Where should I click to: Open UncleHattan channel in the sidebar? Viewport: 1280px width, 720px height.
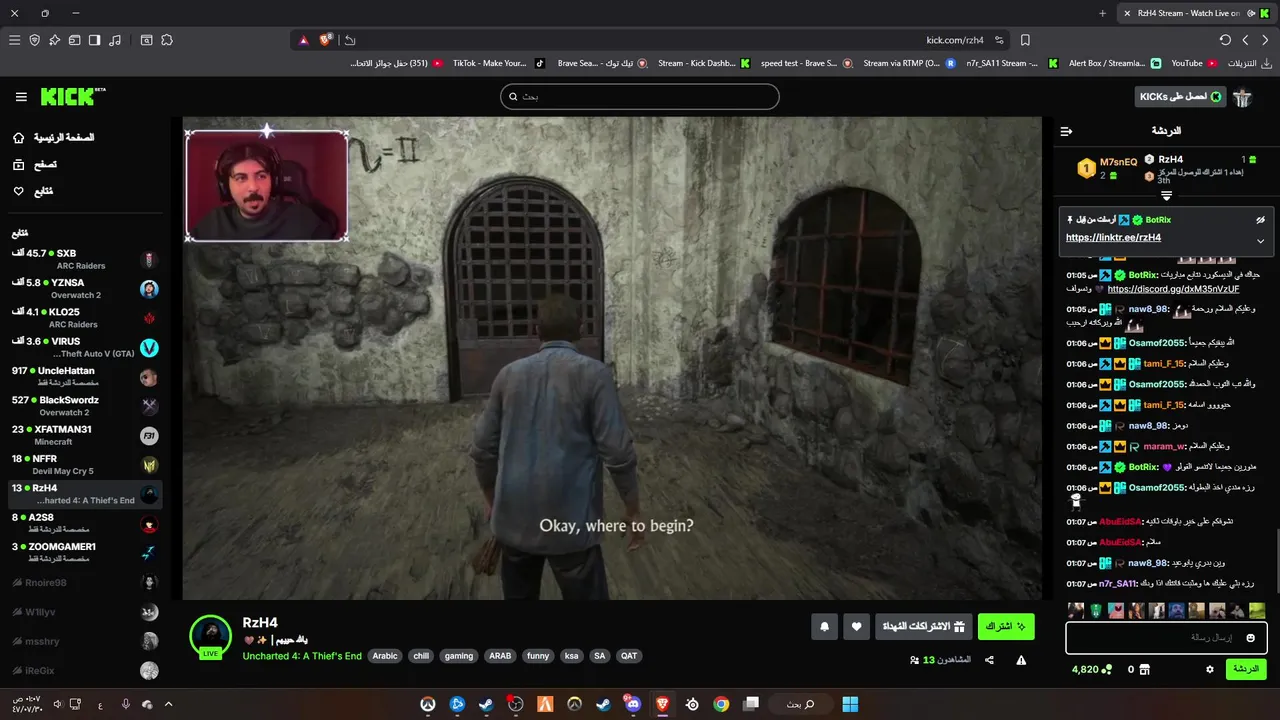tap(85, 377)
